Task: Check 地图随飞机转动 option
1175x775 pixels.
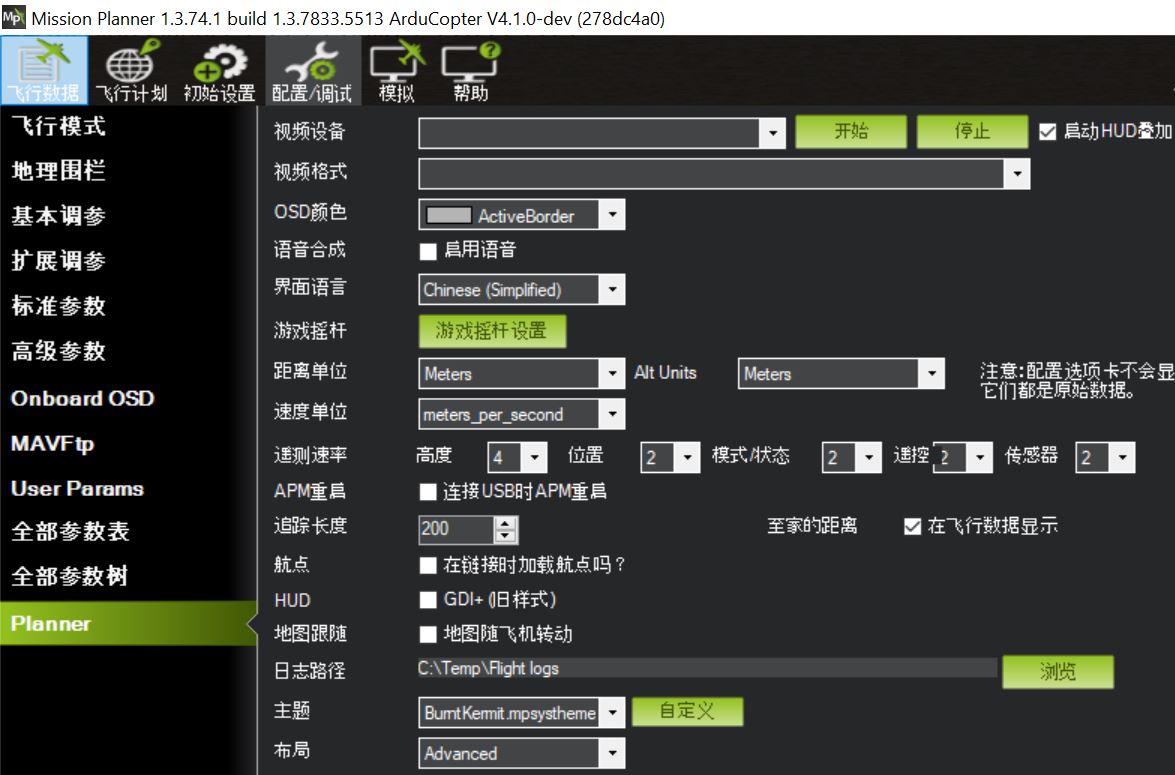Action: [428, 634]
